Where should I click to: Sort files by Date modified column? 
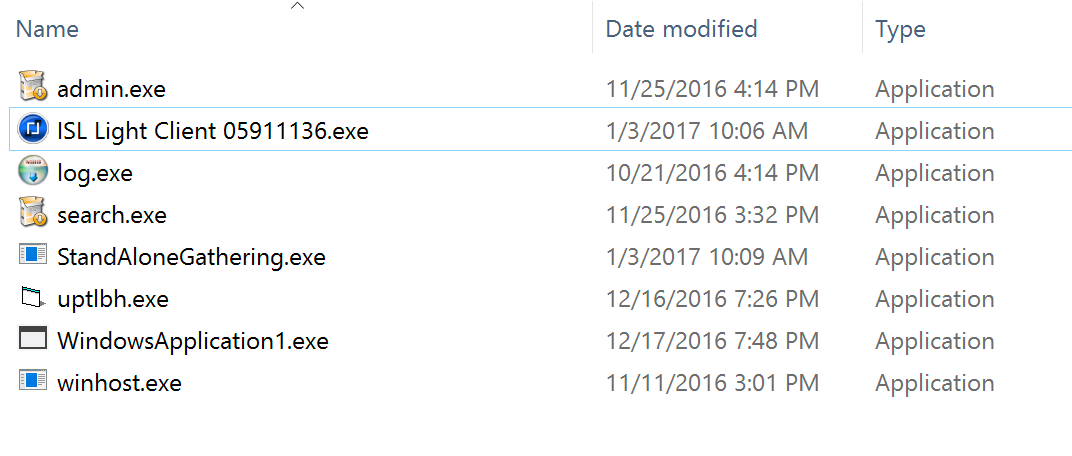(681, 29)
